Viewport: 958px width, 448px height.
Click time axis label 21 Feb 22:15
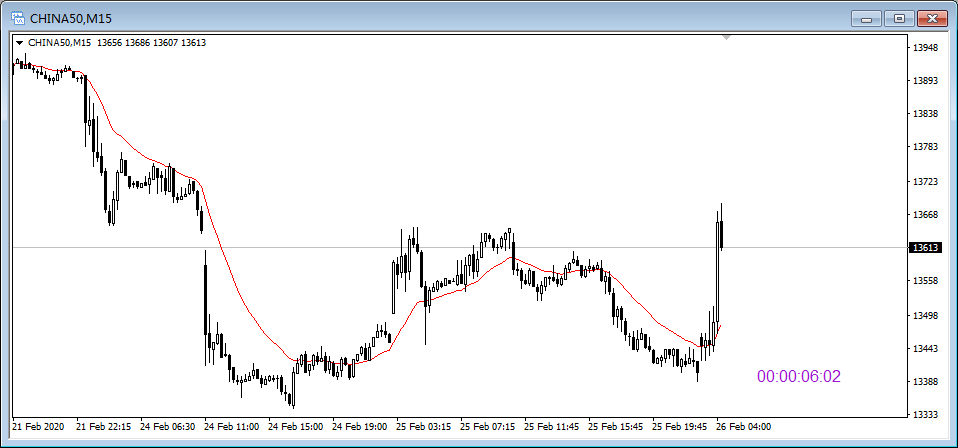point(103,426)
